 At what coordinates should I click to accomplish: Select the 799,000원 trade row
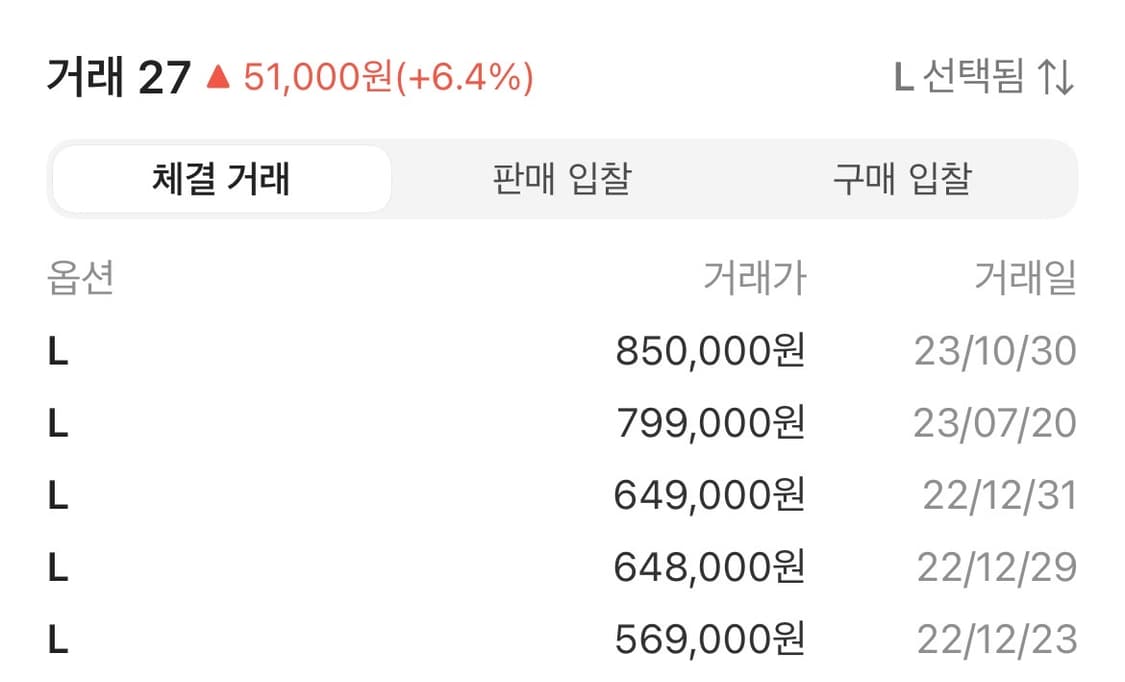pyautogui.click(x=560, y=423)
